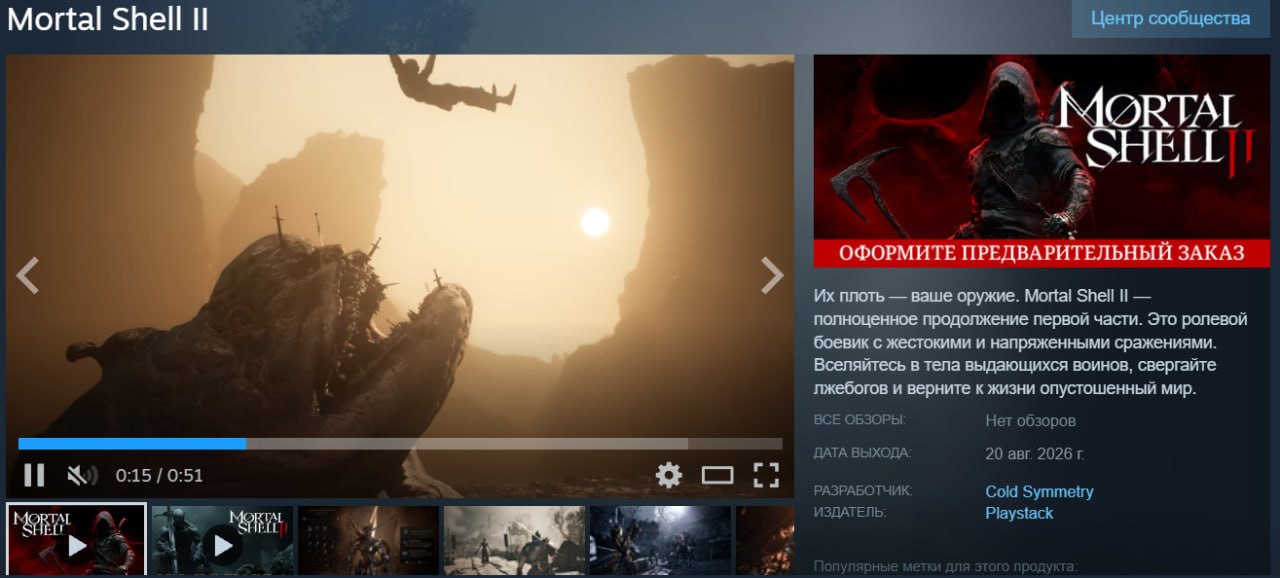Click the ВСЕ ОБЗОРЫ label
This screenshot has height=578, width=1280.
pyautogui.click(x=860, y=419)
